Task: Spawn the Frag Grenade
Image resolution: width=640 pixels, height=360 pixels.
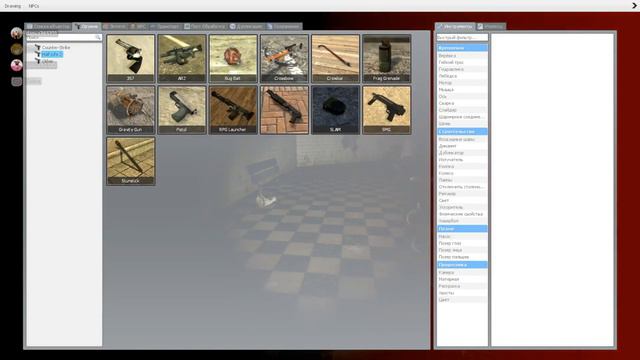Action: point(387,58)
